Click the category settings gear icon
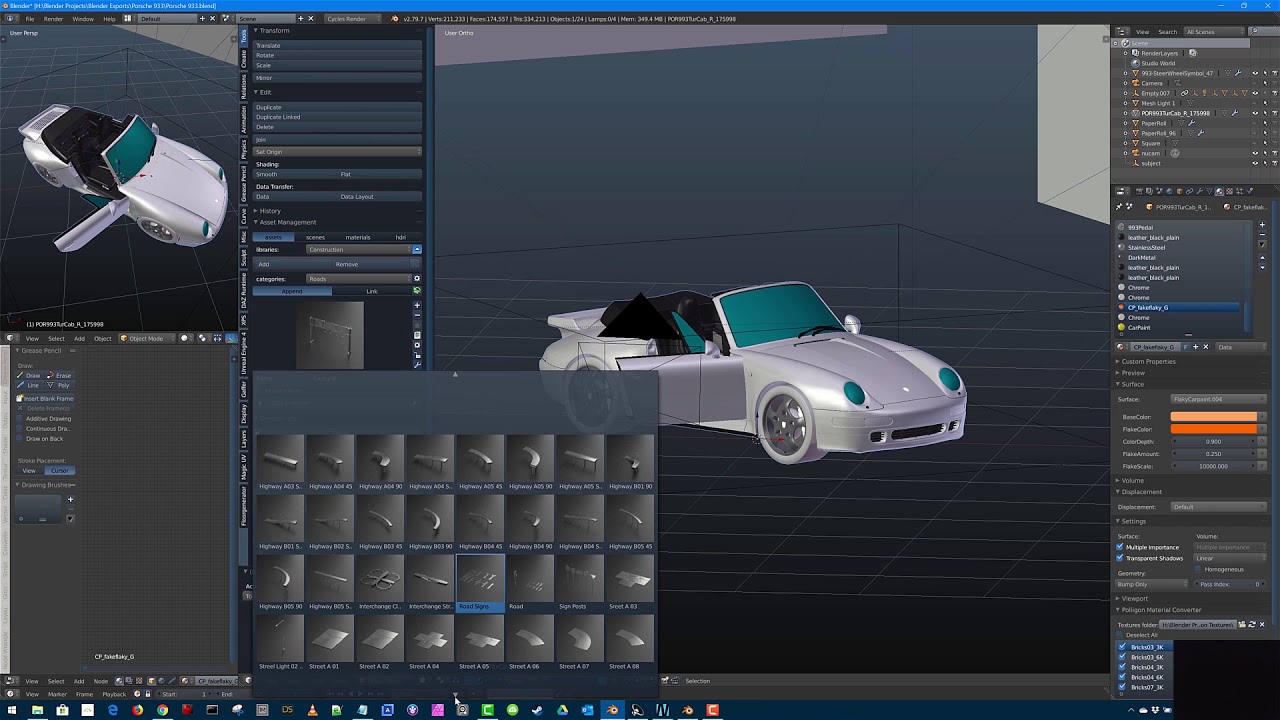Screen dimensions: 1280x720 pyautogui.click(x=417, y=279)
